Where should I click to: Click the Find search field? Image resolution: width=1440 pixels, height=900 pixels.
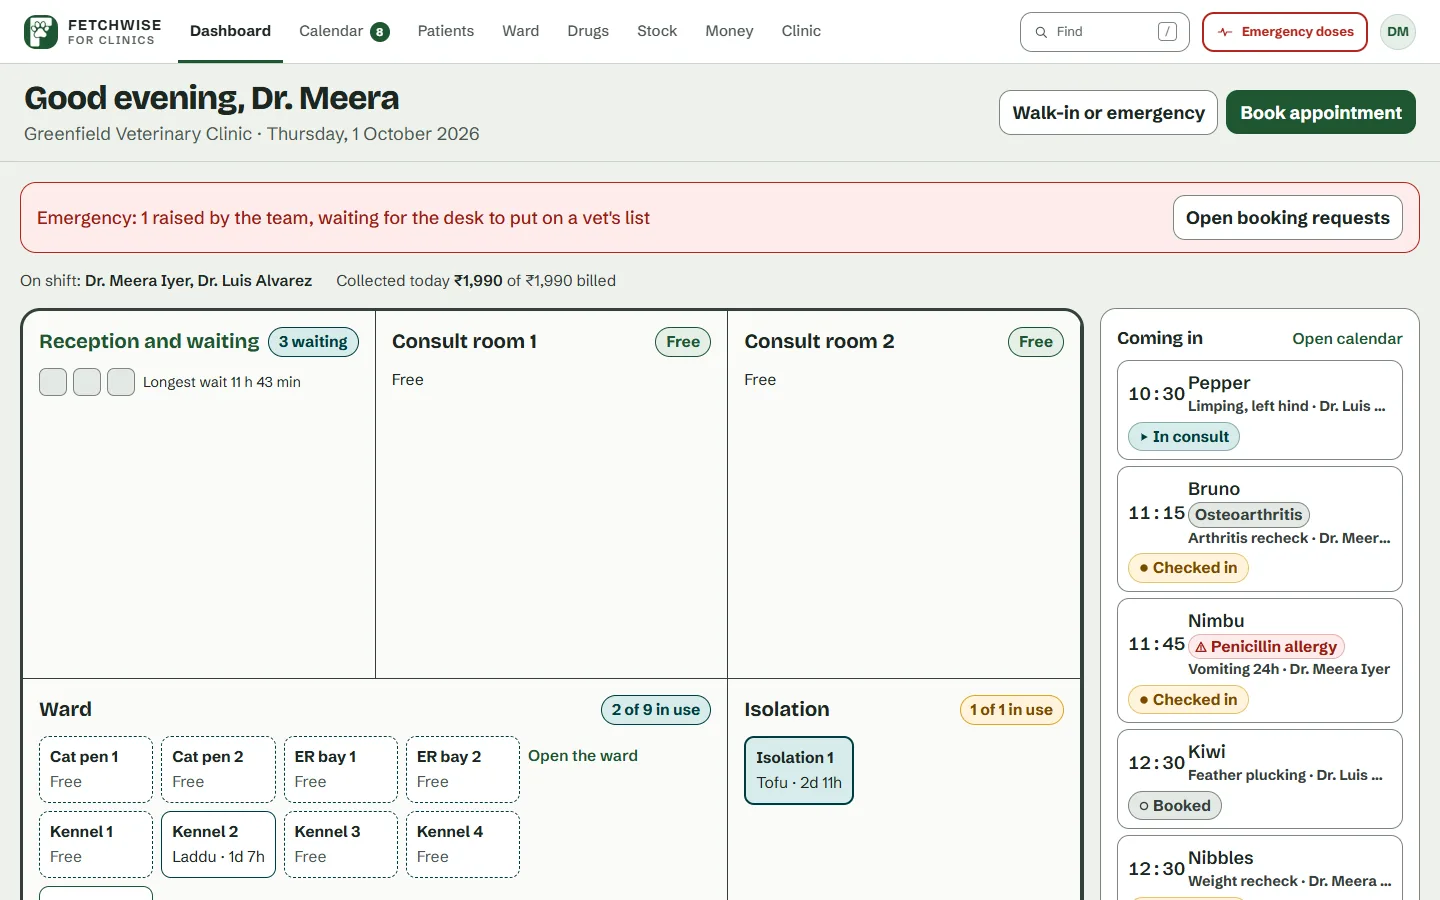point(1105,32)
